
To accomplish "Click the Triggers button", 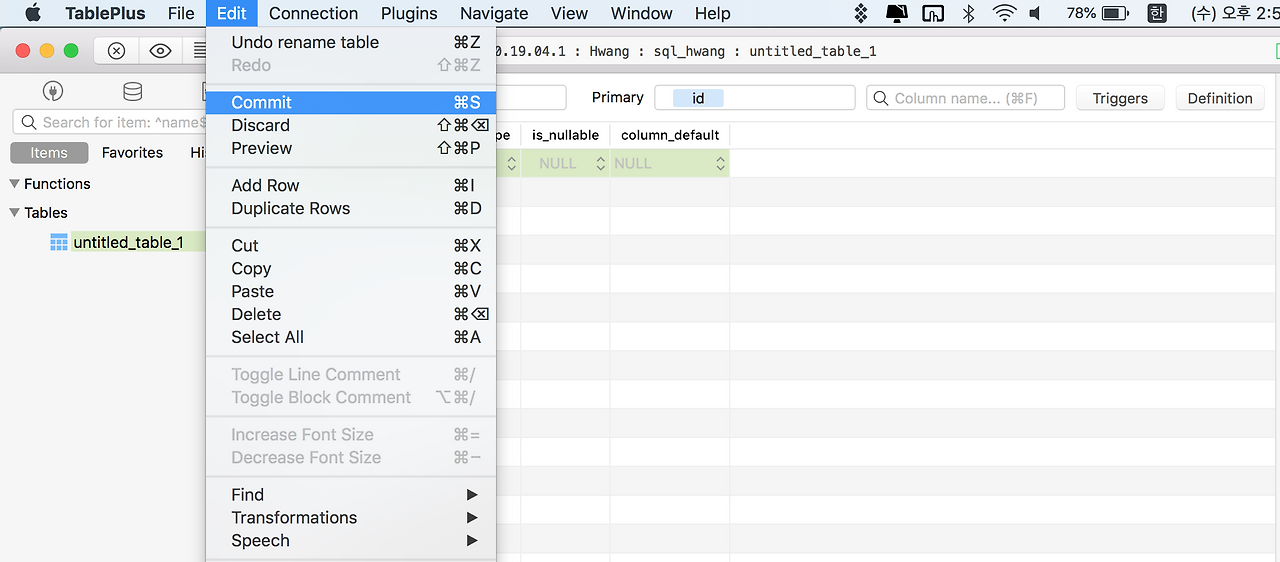I will tap(1120, 98).
